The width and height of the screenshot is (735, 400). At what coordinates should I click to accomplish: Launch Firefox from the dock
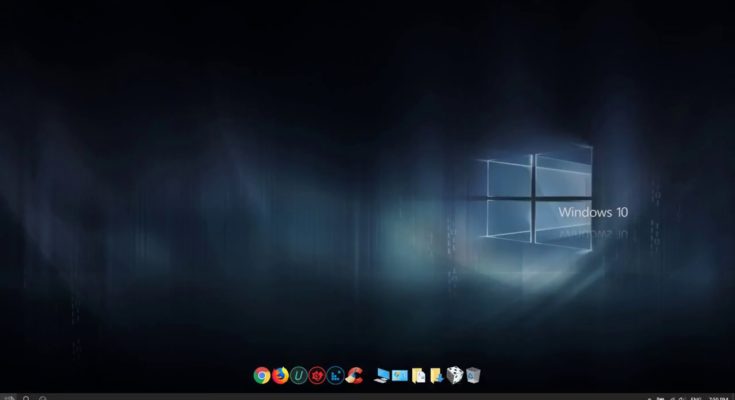pos(281,376)
